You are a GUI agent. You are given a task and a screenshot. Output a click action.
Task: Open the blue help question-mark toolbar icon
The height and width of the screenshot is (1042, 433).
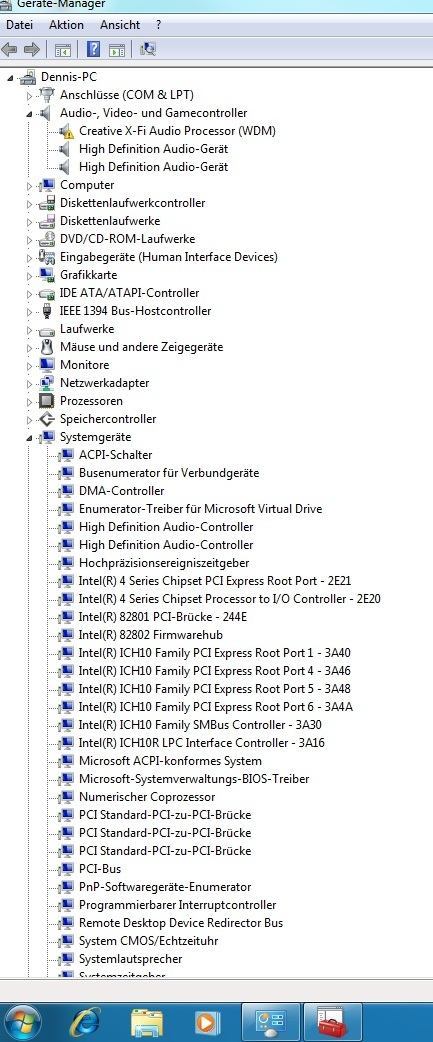[94, 49]
